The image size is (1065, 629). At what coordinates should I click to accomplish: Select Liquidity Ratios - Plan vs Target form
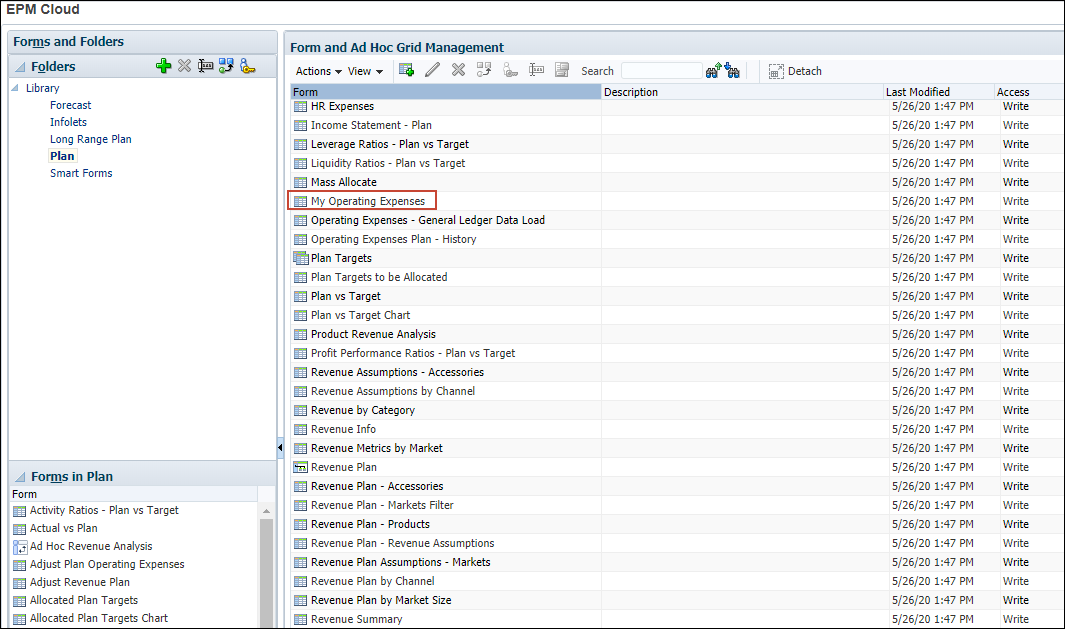coord(388,163)
